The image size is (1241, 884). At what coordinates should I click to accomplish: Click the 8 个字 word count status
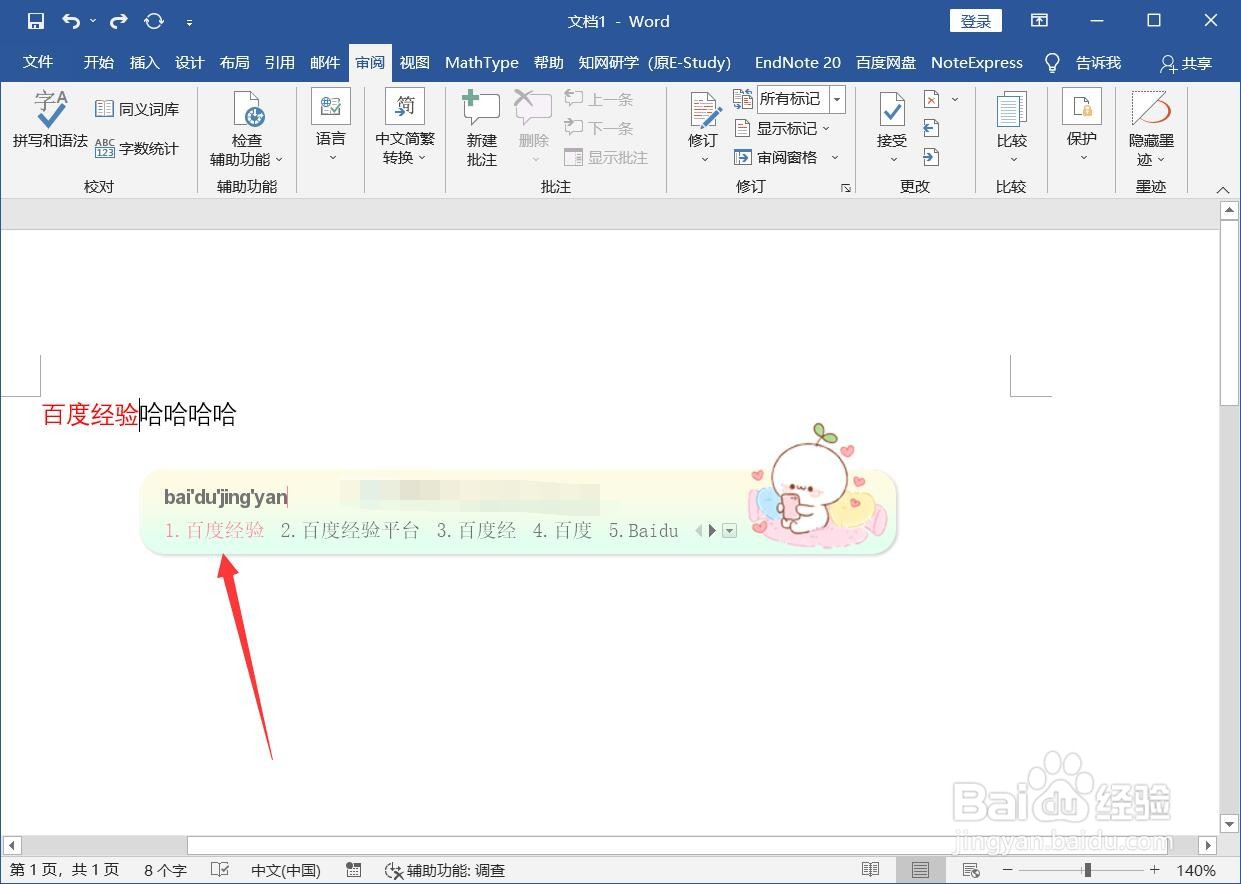click(165, 870)
